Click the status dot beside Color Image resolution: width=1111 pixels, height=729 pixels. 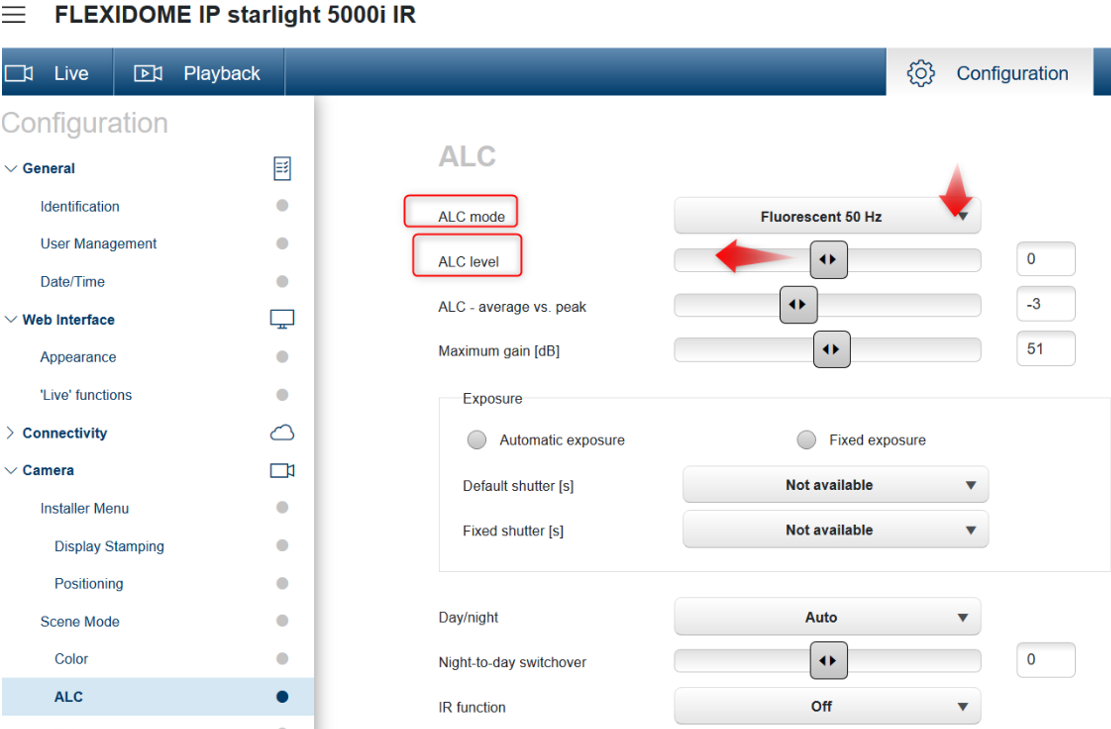point(282,658)
